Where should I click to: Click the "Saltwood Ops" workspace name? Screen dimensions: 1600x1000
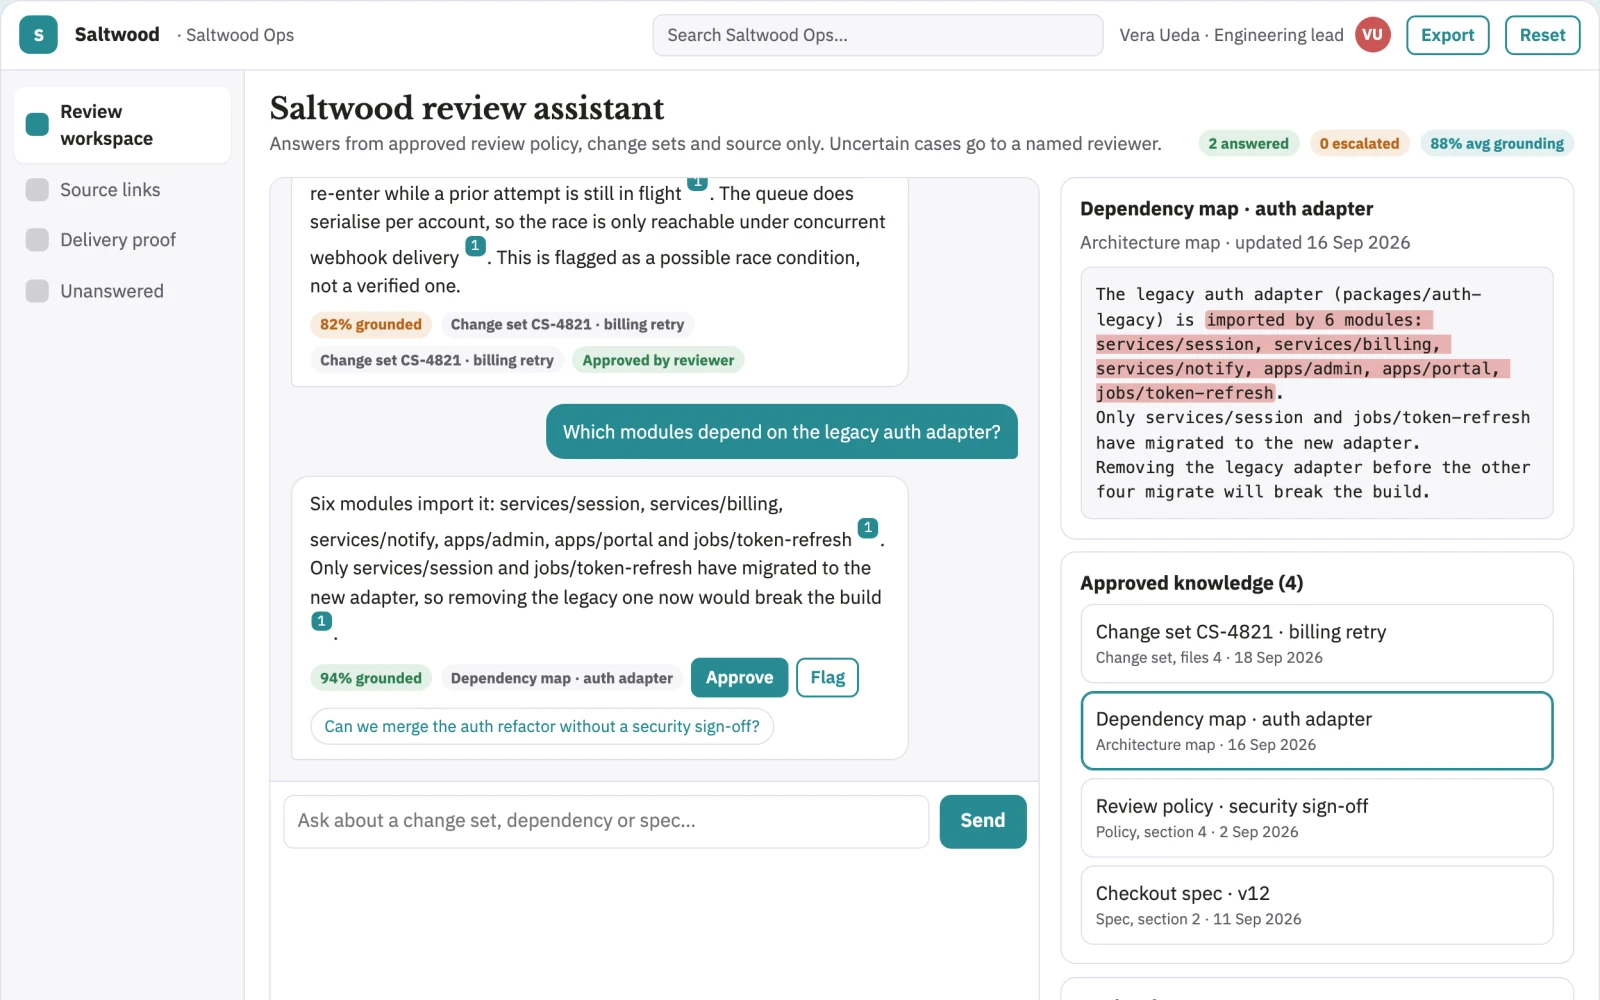pyautogui.click(x=240, y=35)
